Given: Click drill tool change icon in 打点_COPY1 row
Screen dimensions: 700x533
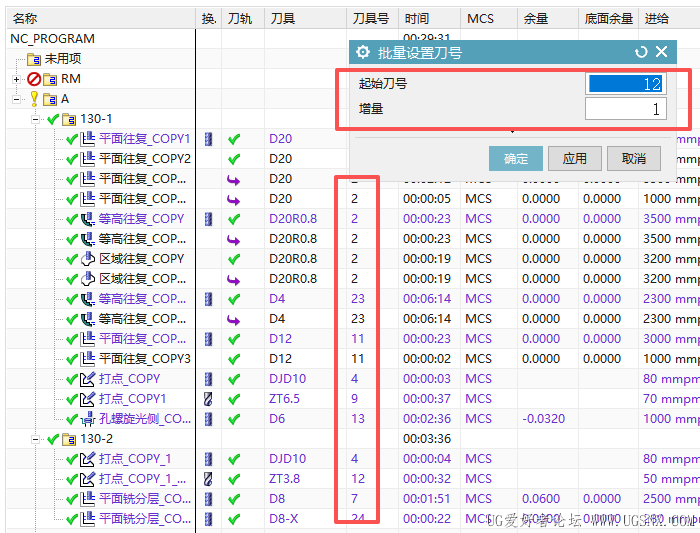Looking at the screenshot, I should tap(208, 399).
